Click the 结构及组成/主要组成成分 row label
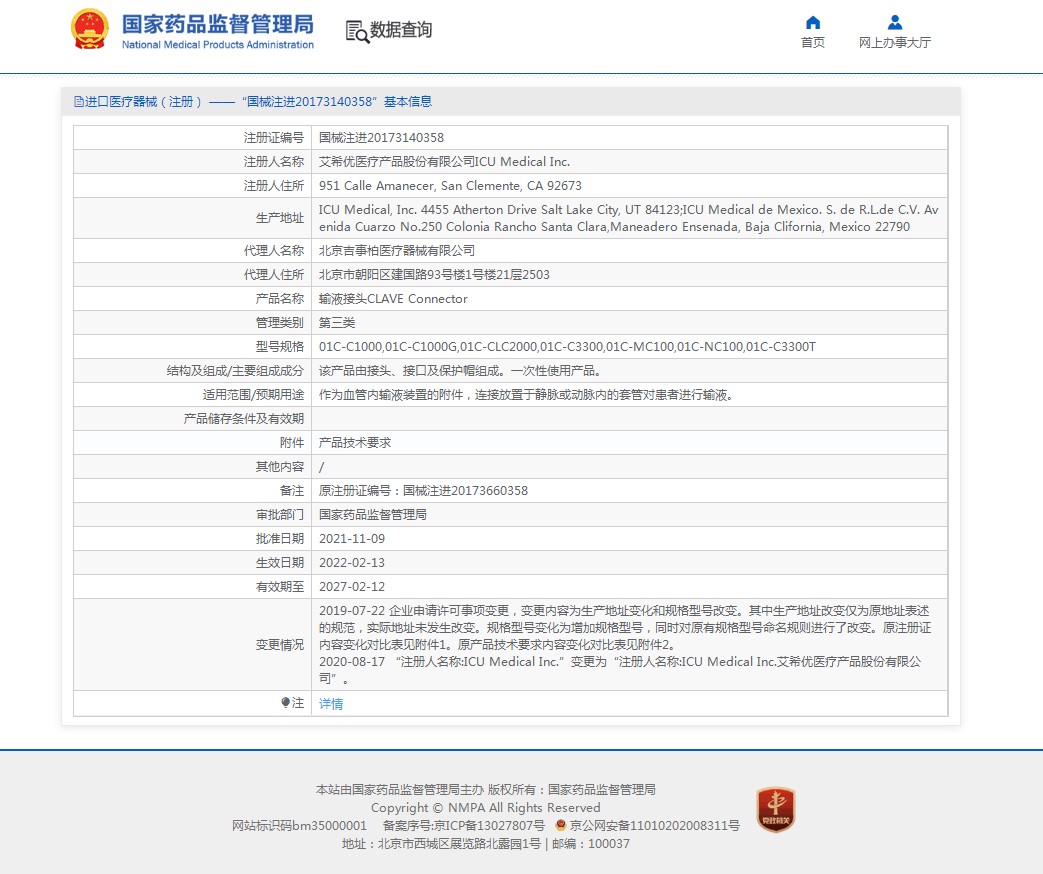This screenshot has height=874, width=1043. pyautogui.click(x=235, y=370)
